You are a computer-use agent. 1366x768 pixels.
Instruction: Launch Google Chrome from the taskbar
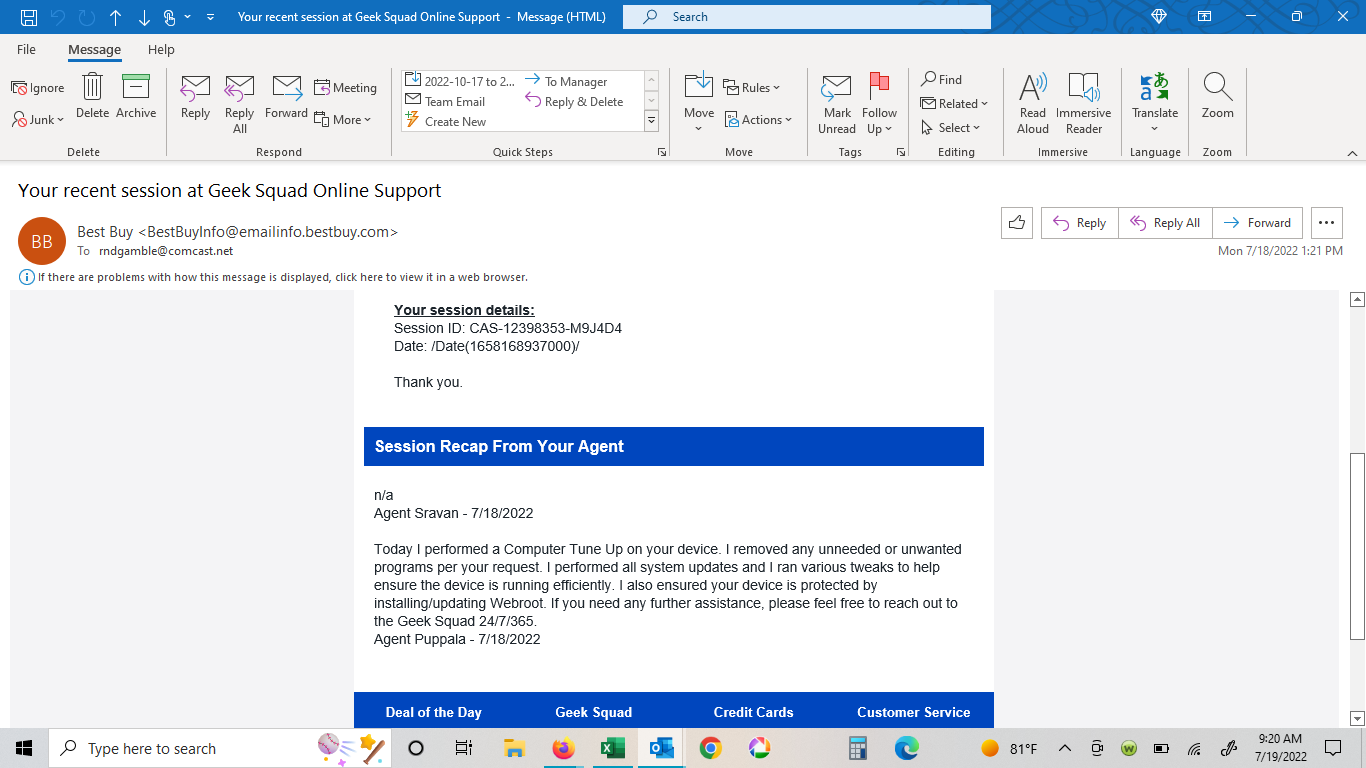point(708,747)
